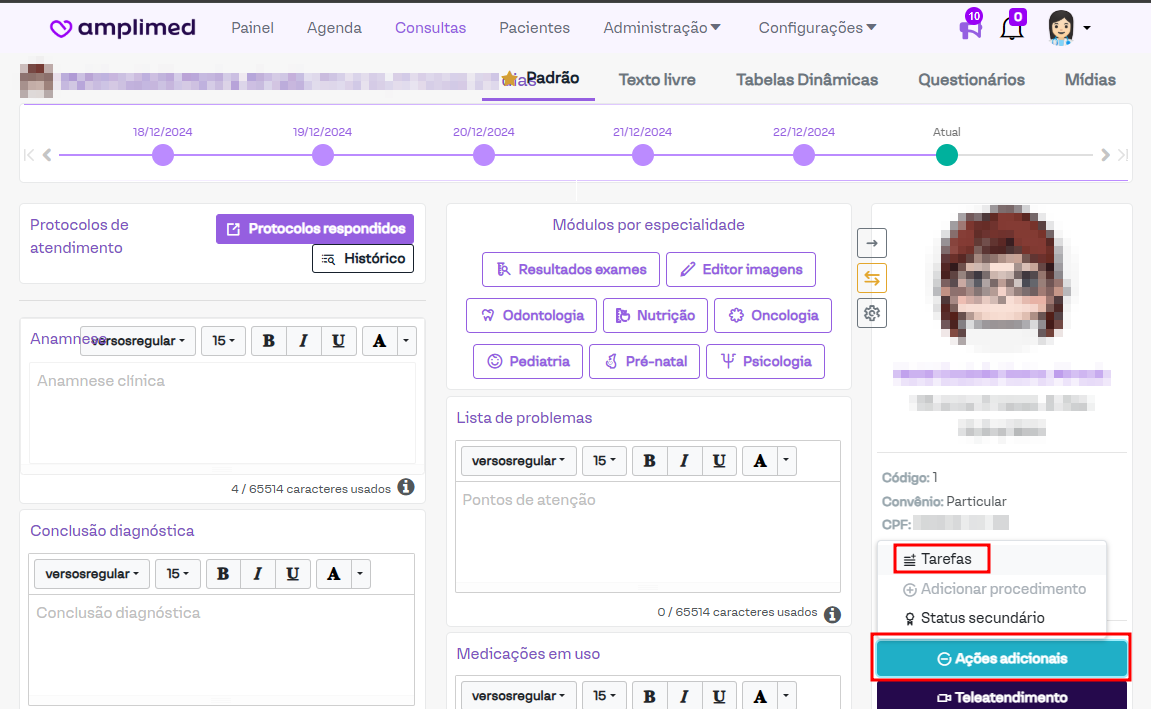Click the swap layout arrows icon
1151x709 pixels.
point(872,278)
